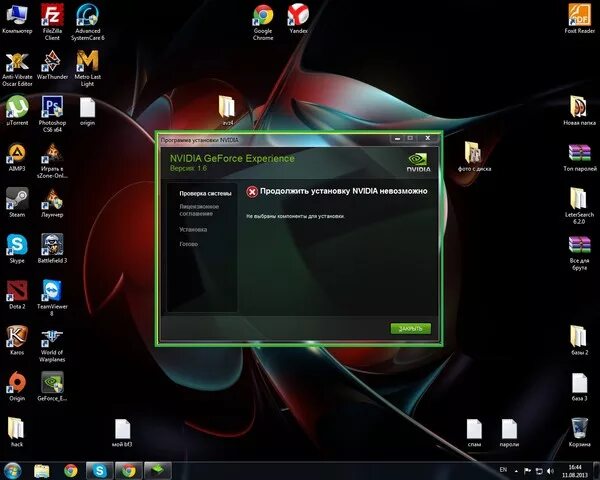Click the red error icon in installer
Viewport: 600px width, 480px height.
252,192
